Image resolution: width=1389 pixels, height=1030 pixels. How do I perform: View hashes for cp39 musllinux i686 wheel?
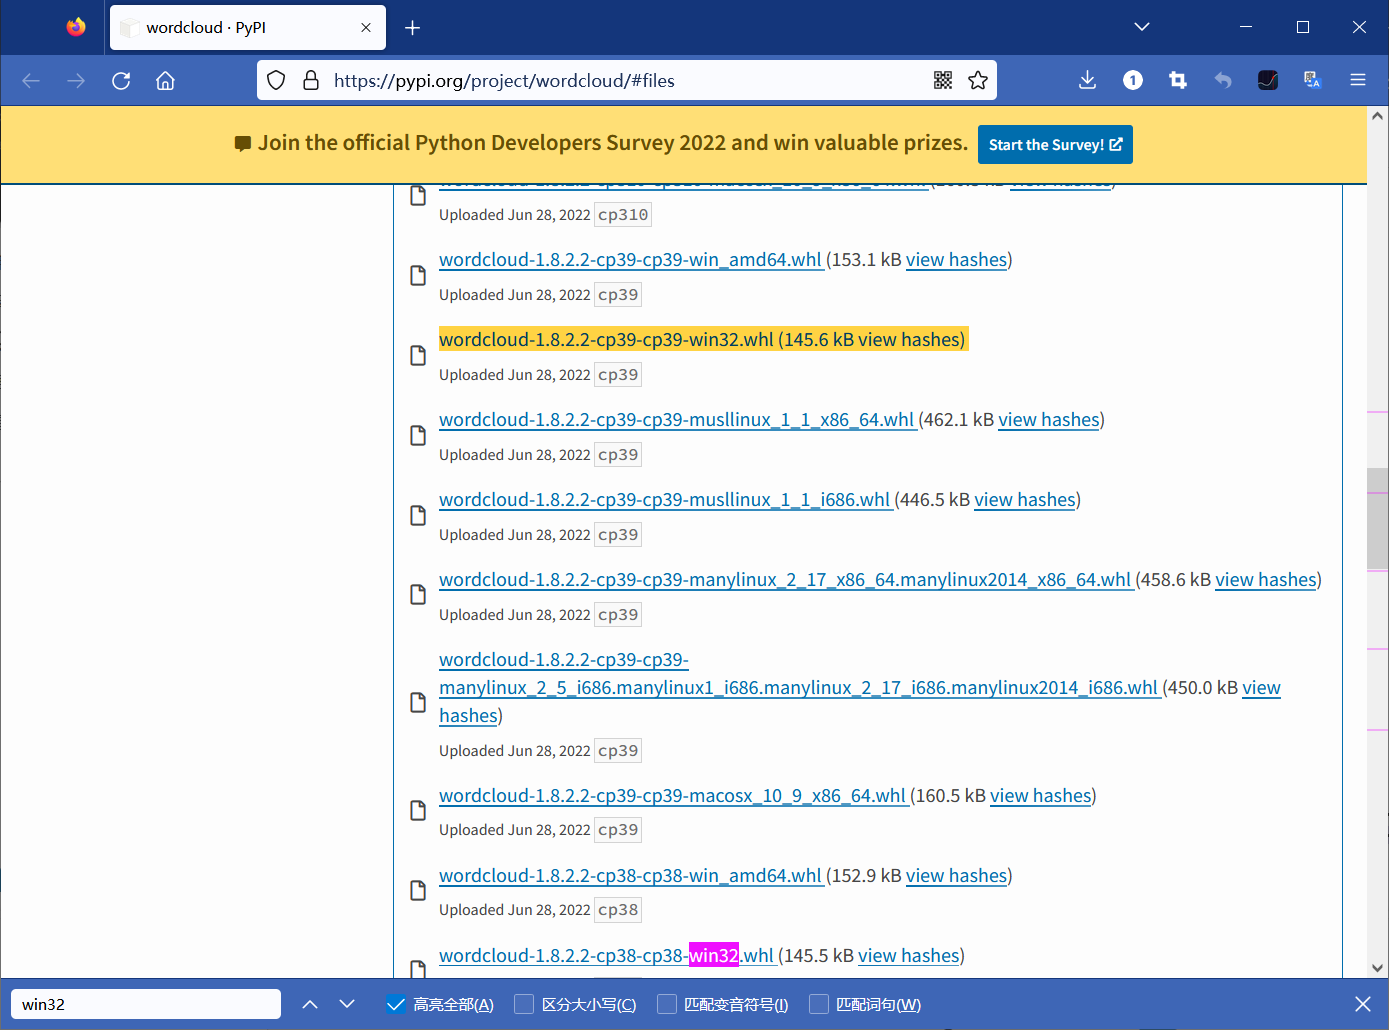pyautogui.click(x=1025, y=500)
